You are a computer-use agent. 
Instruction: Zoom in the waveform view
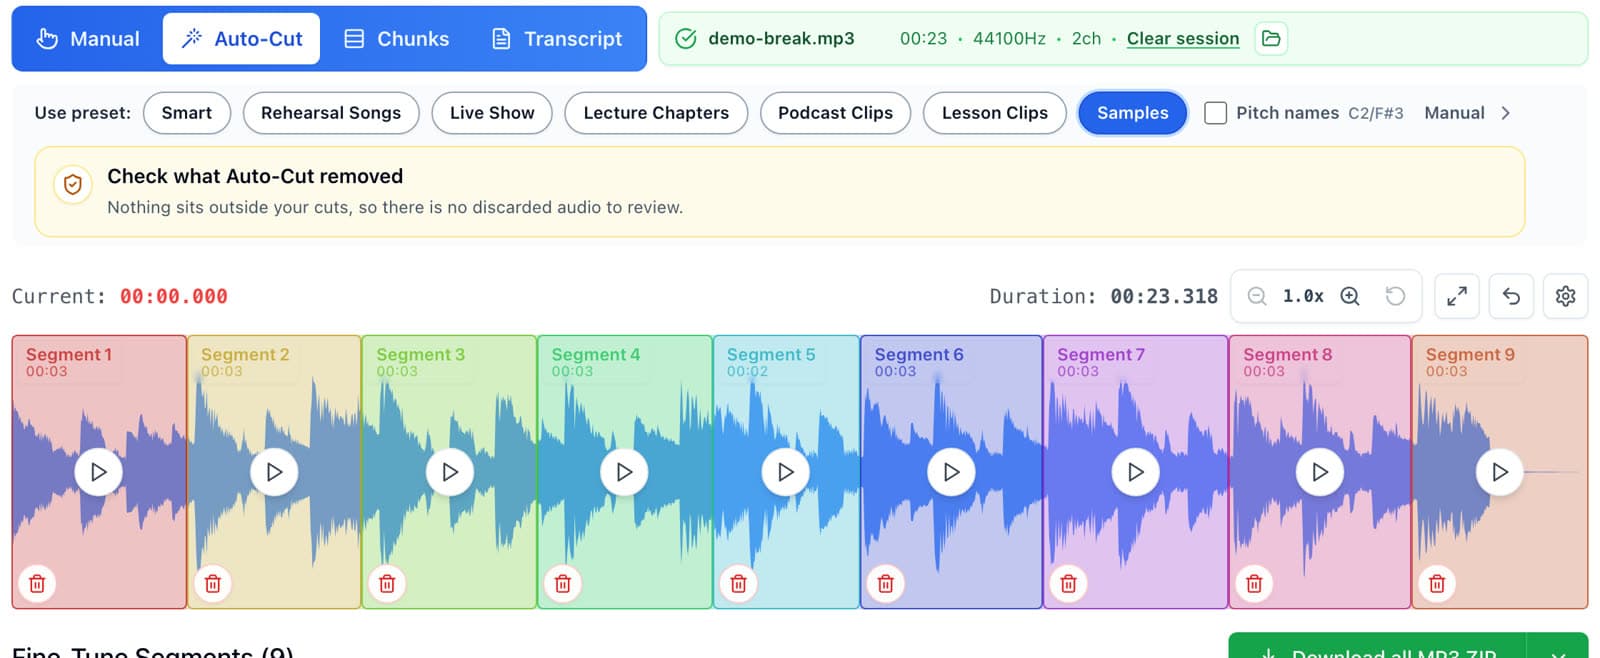[x=1350, y=296]
